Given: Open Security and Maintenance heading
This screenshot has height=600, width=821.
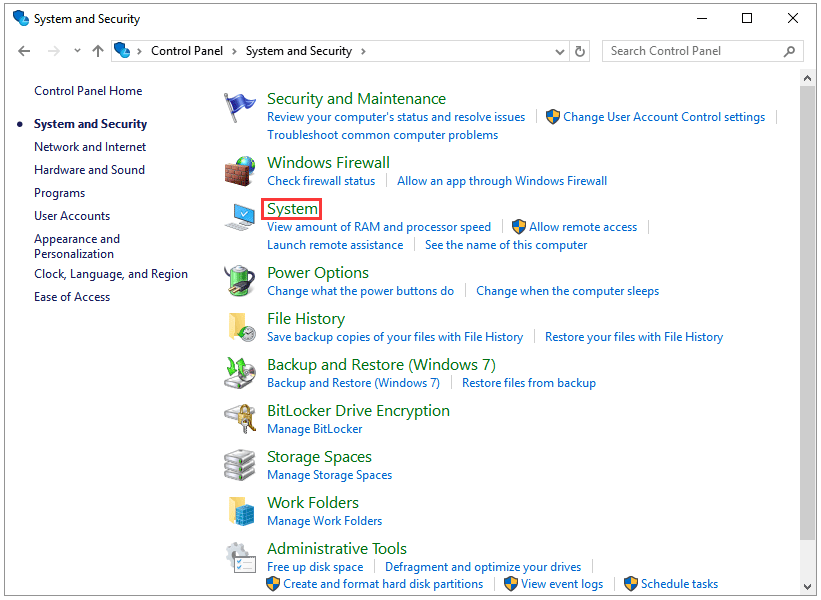Looking at the screenshot, I should click(357, 98).
